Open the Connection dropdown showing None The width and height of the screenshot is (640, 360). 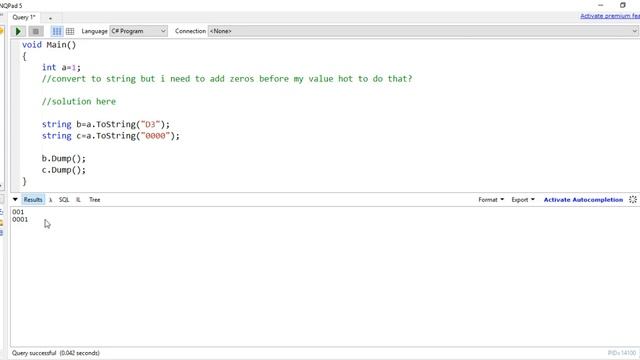tap(423, 31)
